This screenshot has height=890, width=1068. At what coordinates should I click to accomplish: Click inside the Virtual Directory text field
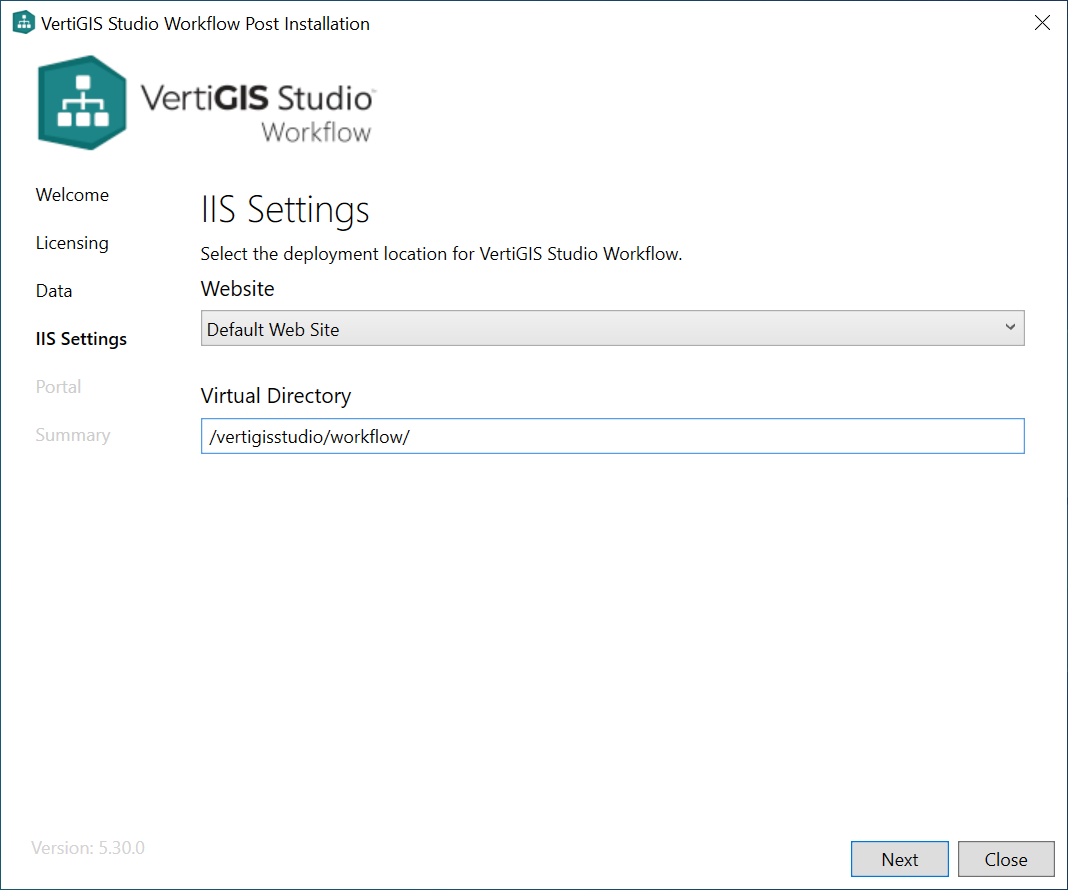612,436
